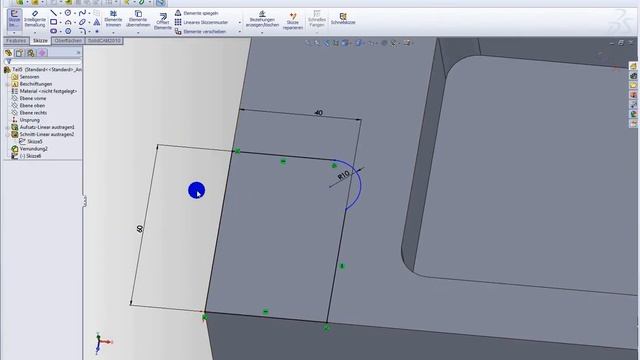This screenshot has width=640, height=360.
Task: Switch to the Oberflächen tab
Action: tap(68, 41)
